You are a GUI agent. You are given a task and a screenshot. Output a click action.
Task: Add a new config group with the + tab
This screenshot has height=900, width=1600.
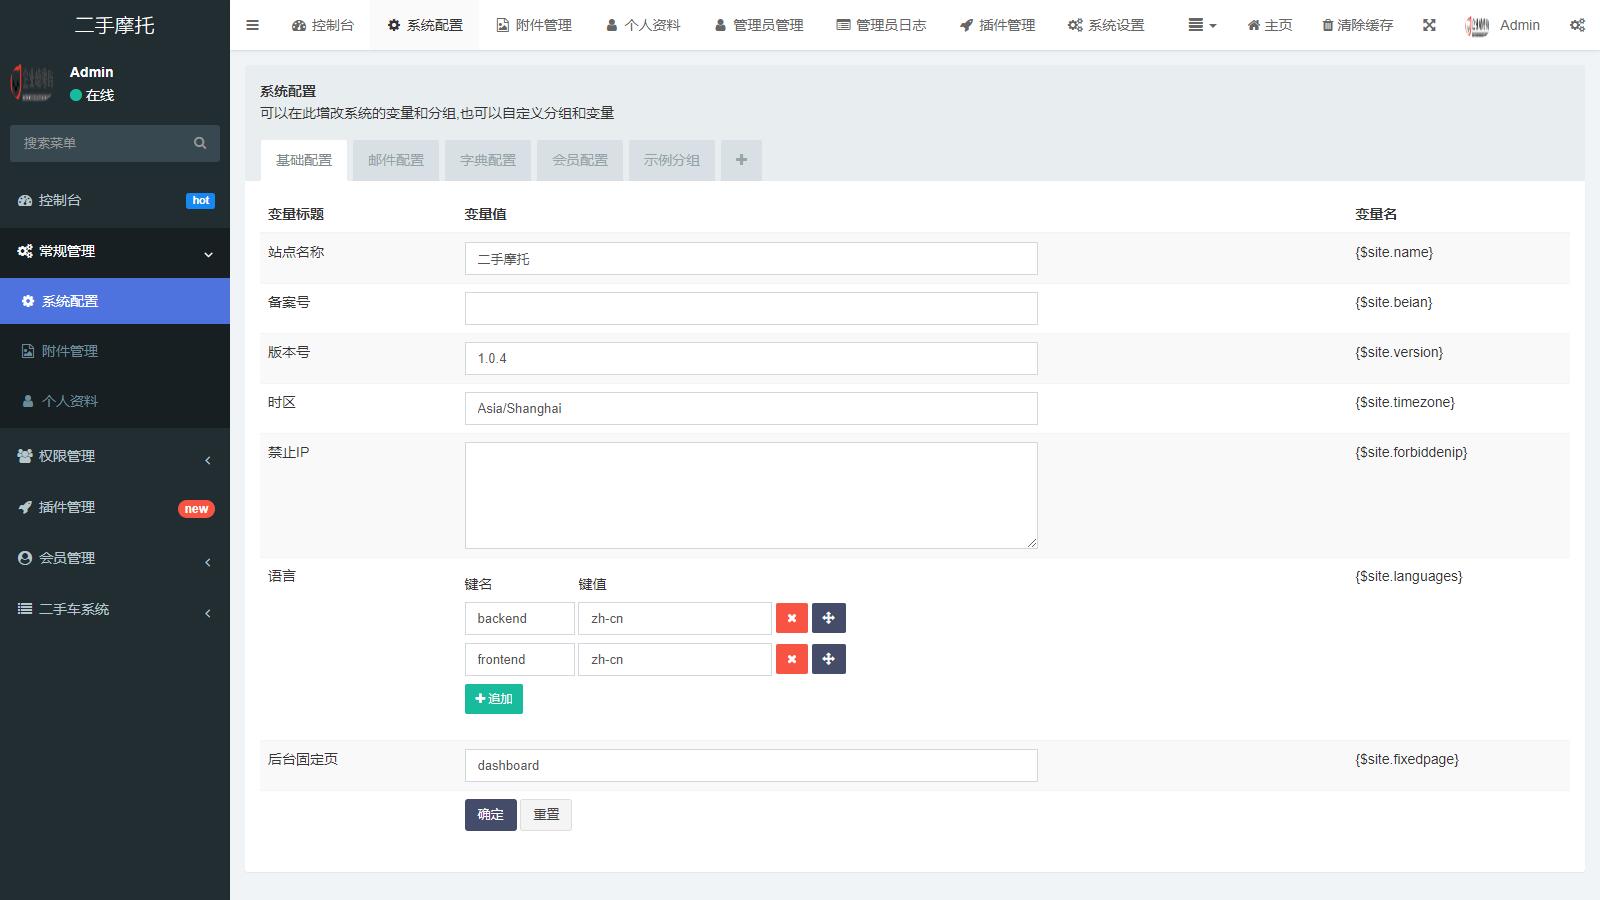point(741,160)
